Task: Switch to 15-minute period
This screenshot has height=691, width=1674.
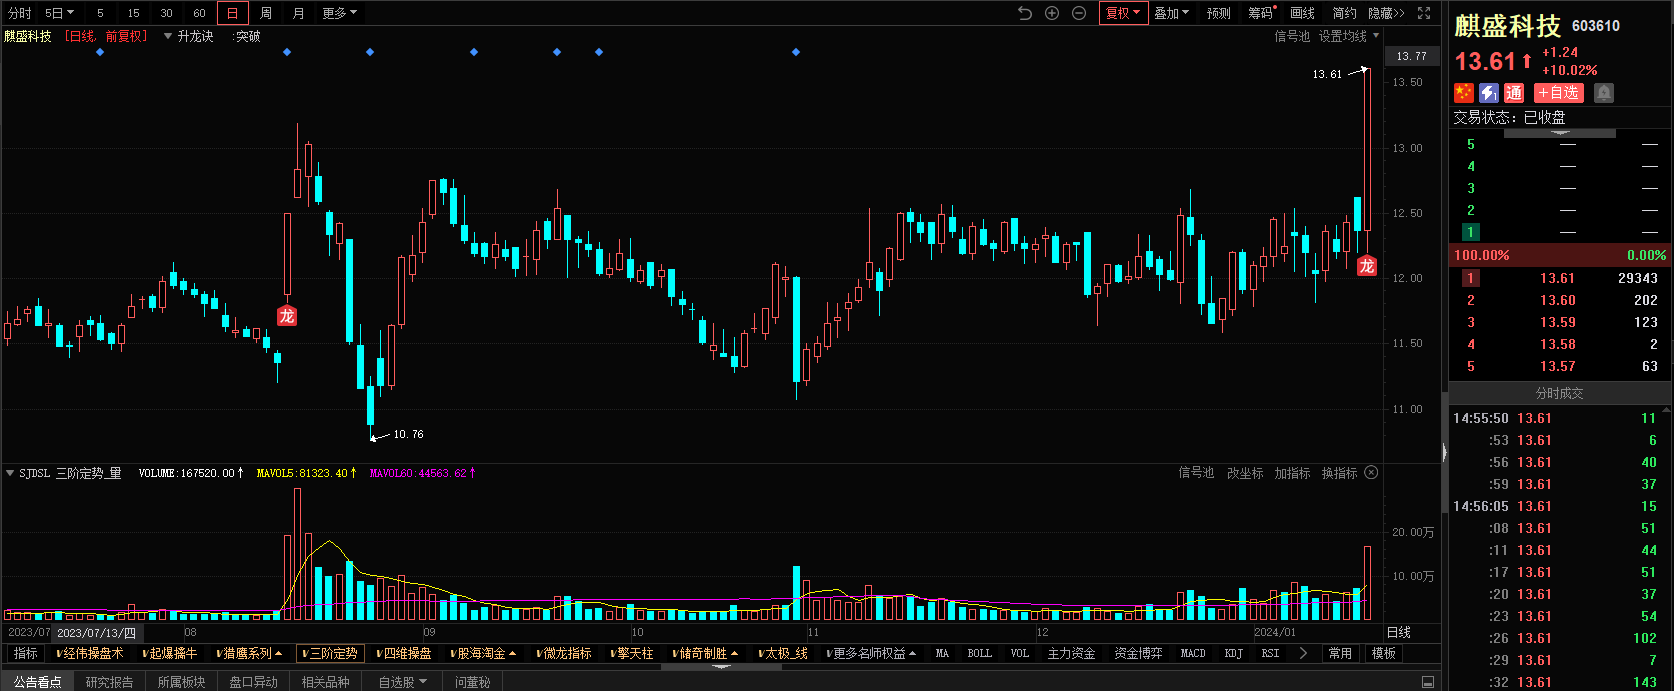Action: tap(133, 13)
